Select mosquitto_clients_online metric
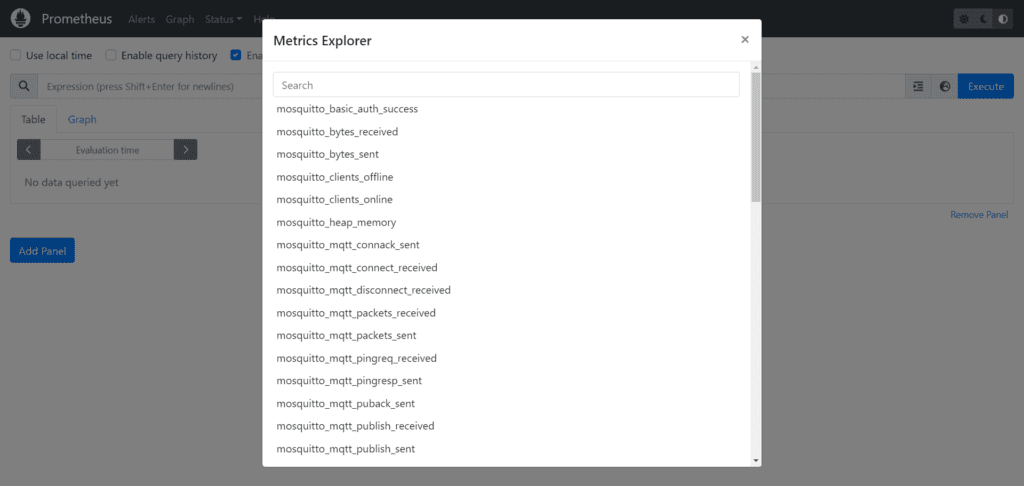Image resolution: width=1024 pixels, height=486 pixels. click(334, 199)
